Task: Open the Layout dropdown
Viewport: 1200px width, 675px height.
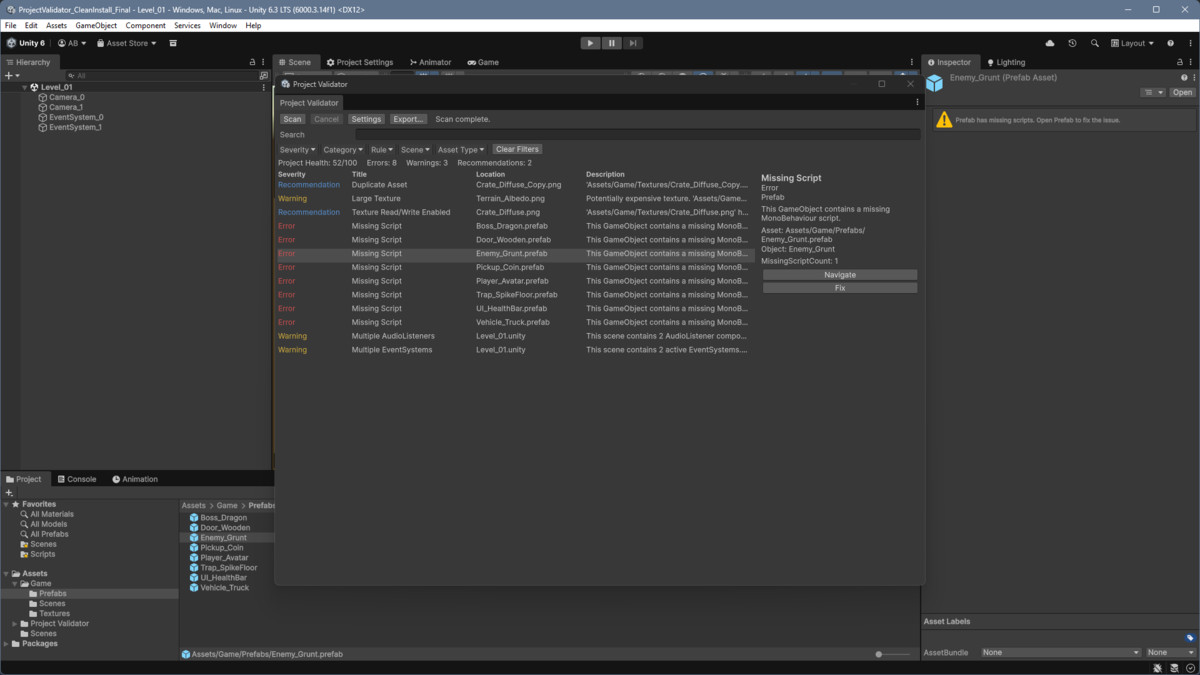Action: tap(1132, 43)
